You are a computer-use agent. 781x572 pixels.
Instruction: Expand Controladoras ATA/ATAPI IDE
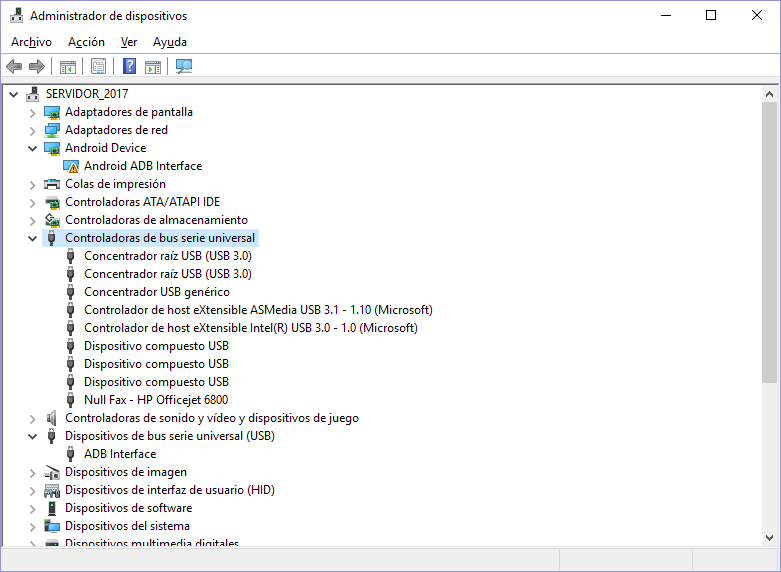point(32,203)
